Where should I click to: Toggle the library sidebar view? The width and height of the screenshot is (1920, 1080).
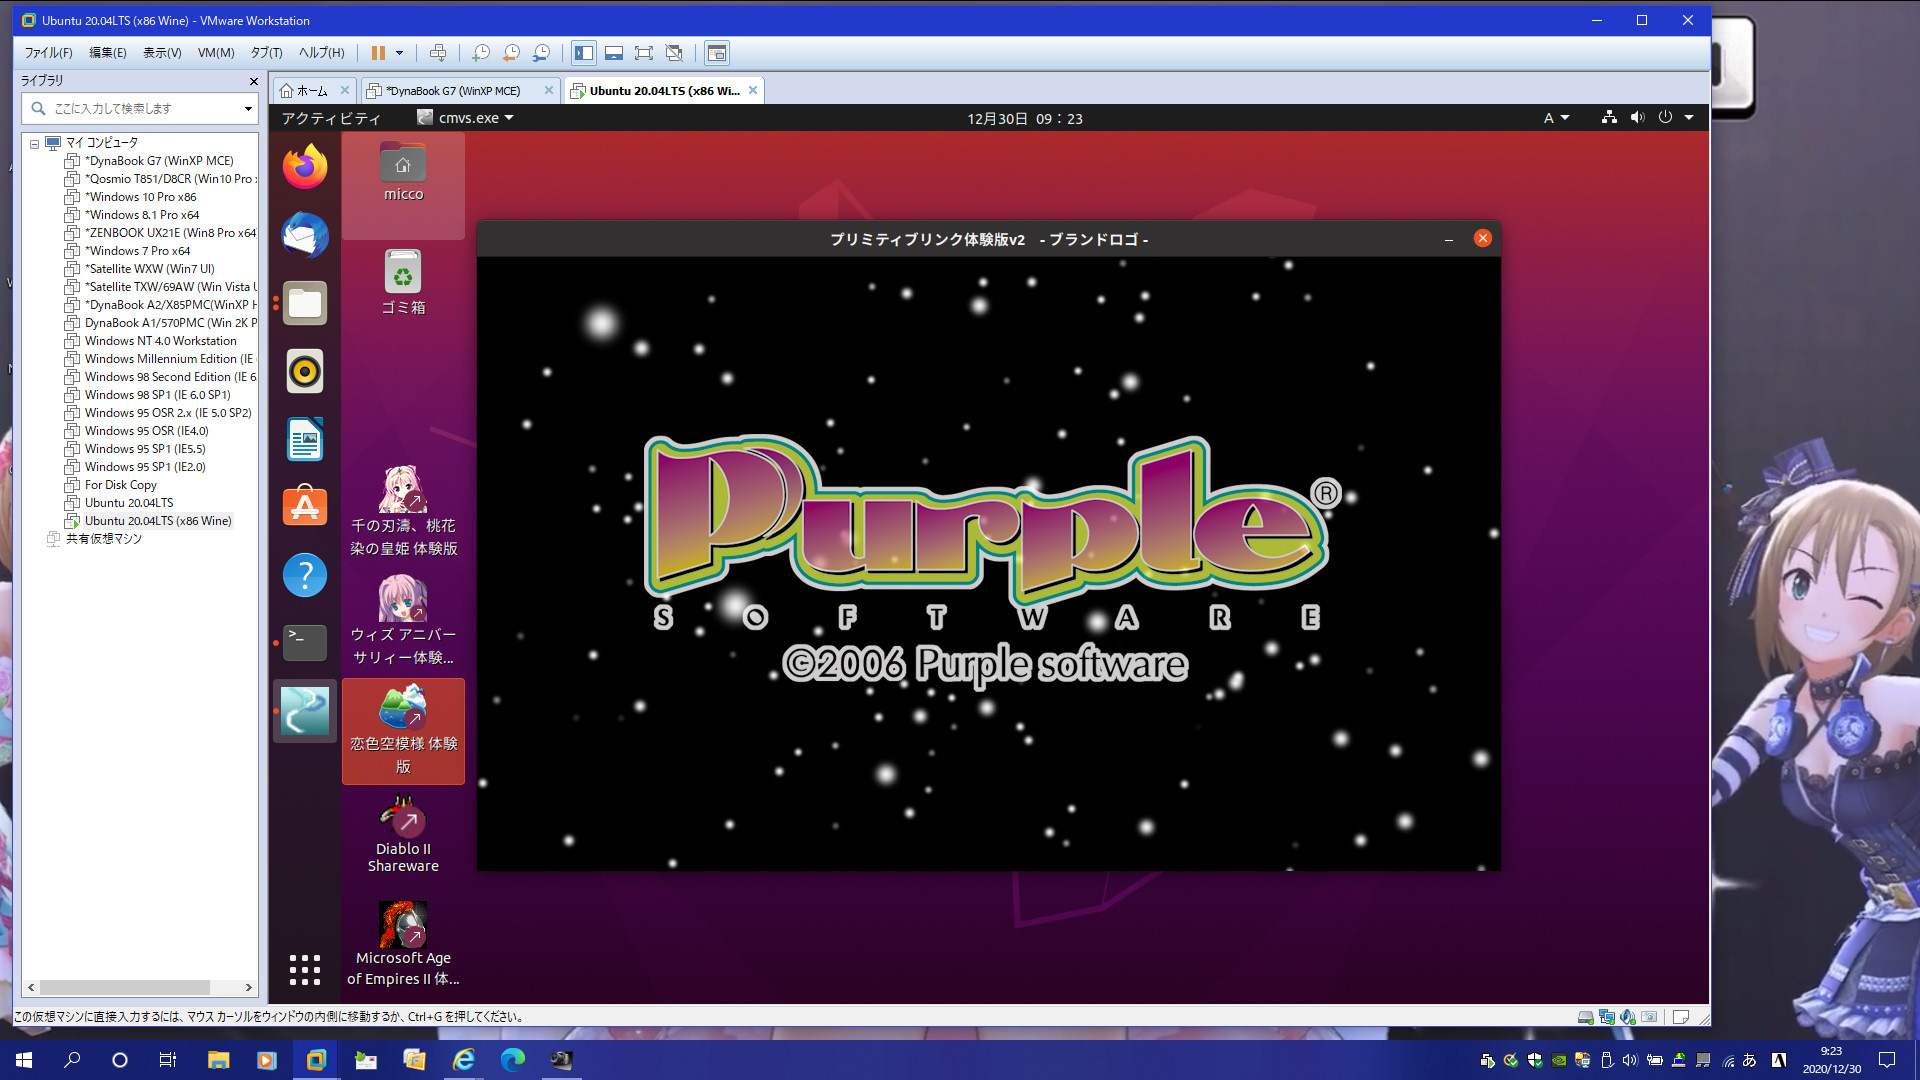(x=584, y=53)
